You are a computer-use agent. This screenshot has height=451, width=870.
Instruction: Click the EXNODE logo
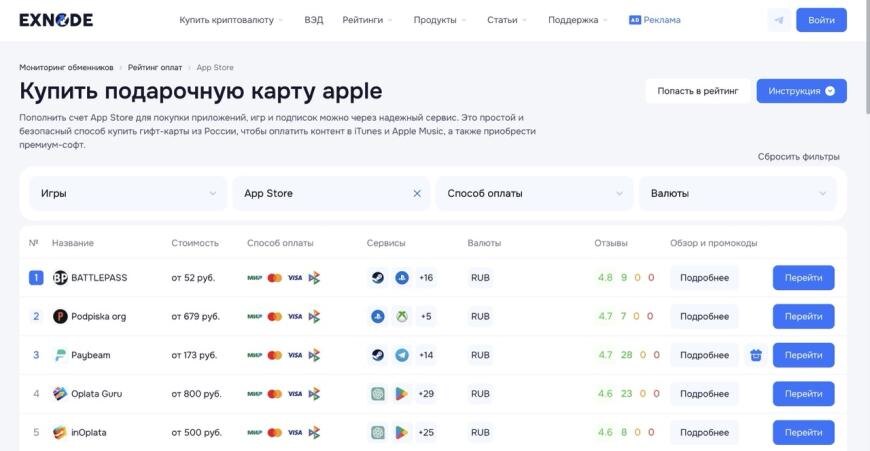click(56, 20)
